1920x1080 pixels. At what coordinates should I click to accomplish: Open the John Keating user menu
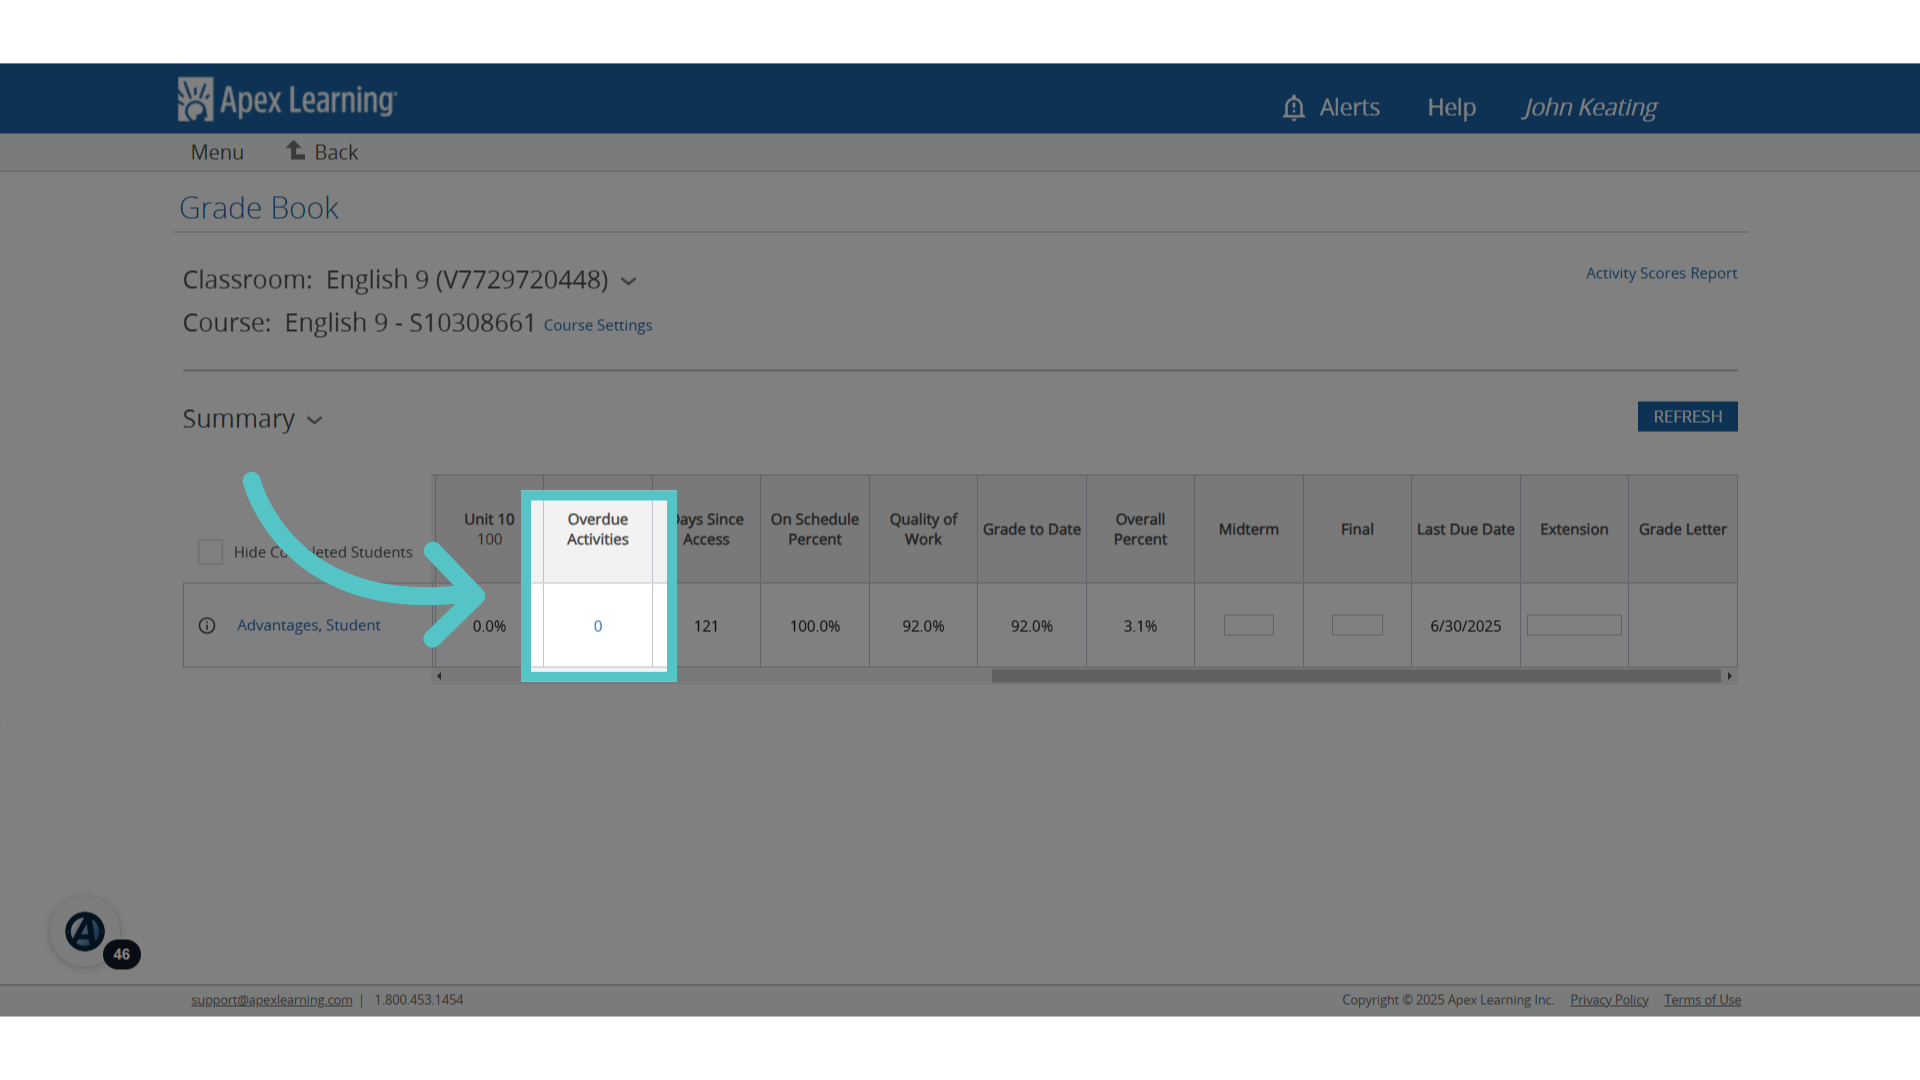click(1589, 107)
